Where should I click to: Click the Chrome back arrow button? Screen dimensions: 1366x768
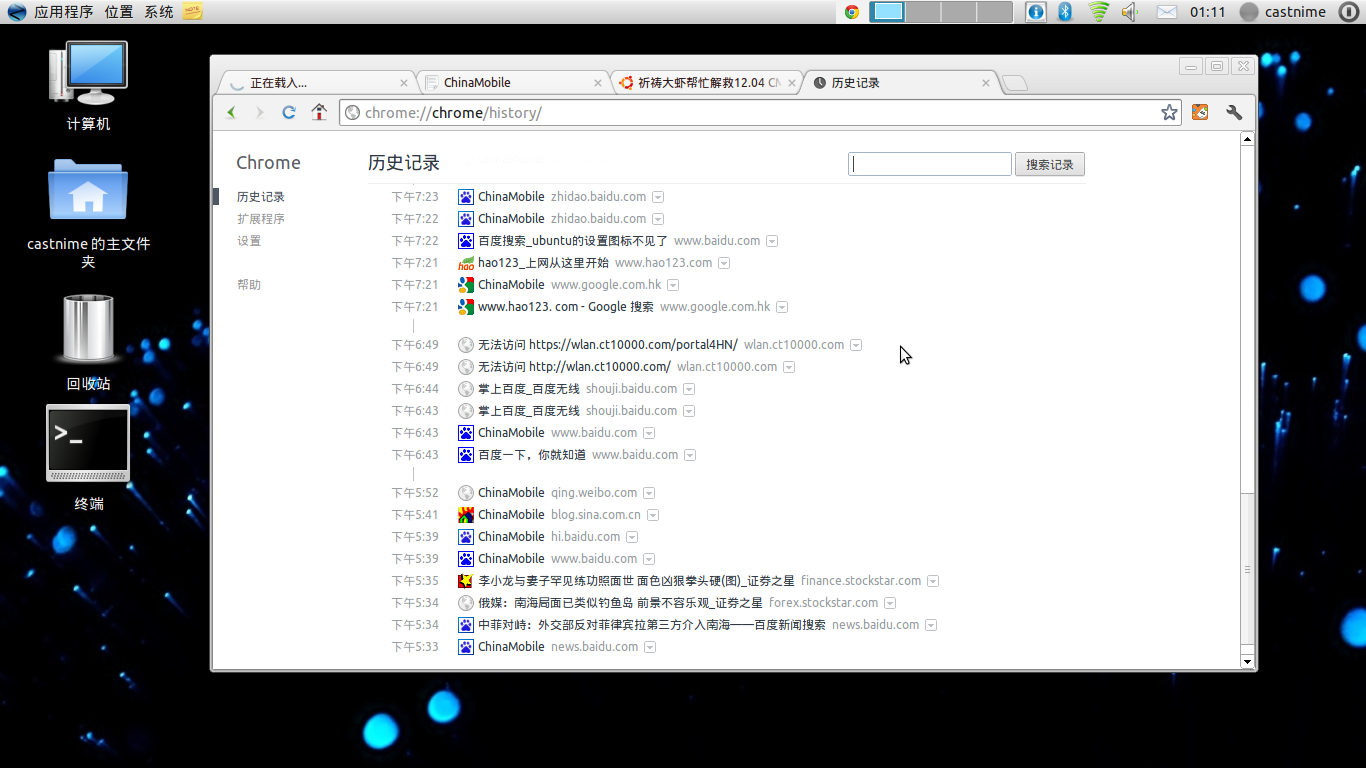coord(231,112)
